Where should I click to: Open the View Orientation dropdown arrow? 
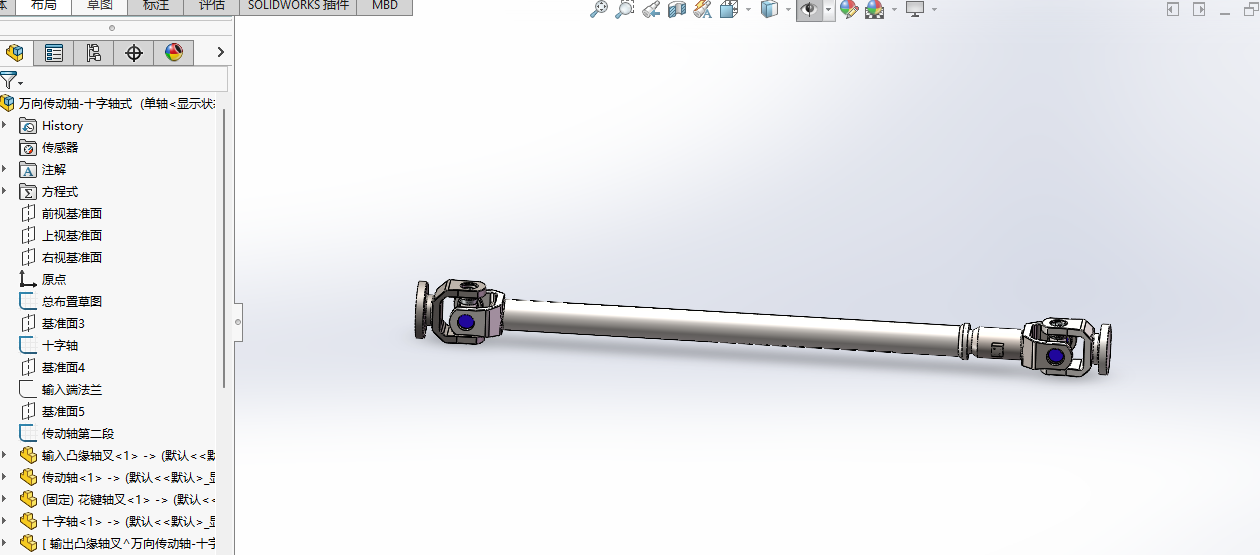(x=748, y=10)
